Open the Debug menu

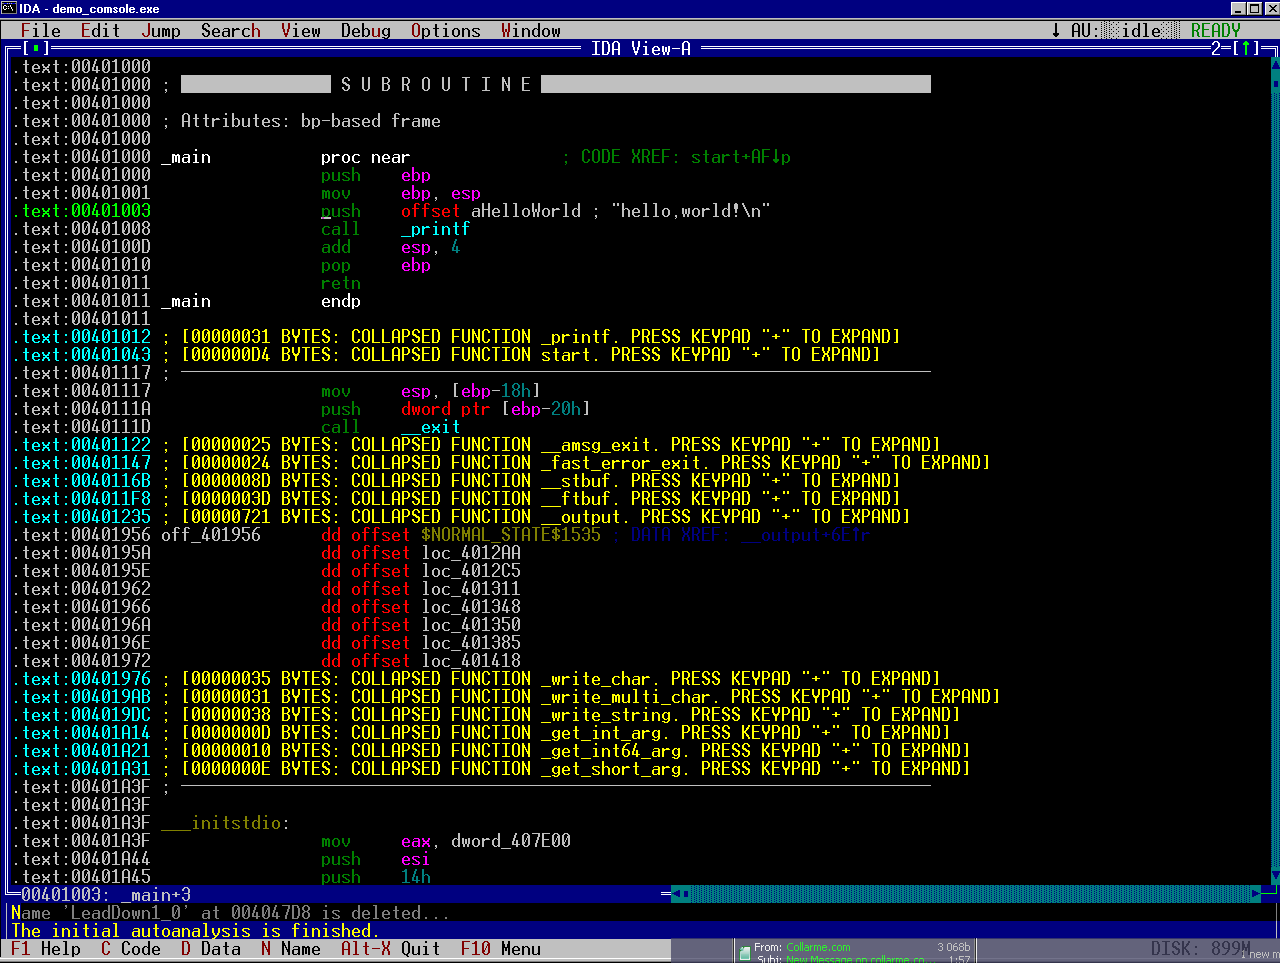coord(365,30)
